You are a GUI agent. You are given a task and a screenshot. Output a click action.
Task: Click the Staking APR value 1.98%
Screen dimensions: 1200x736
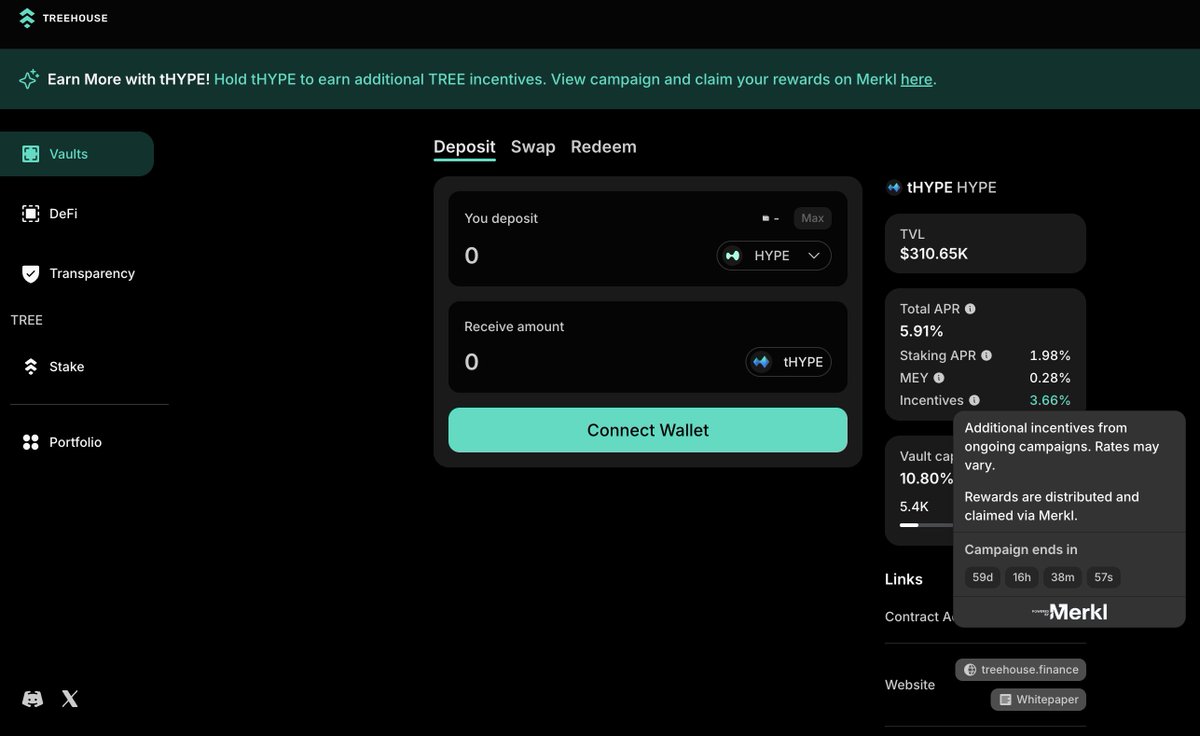click(x=1050, y=355)
